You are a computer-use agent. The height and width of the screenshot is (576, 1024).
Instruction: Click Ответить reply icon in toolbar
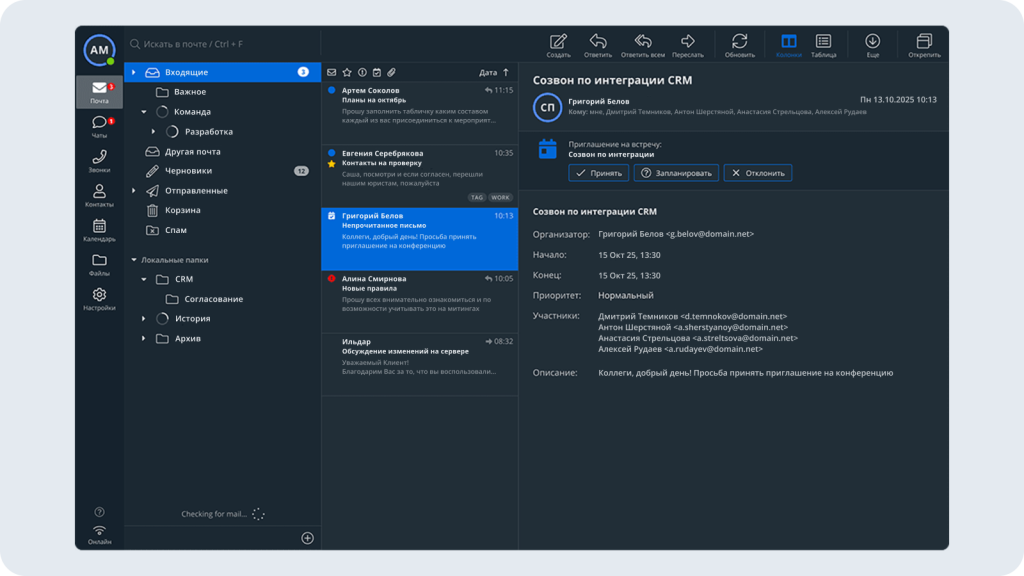point(598,43)
